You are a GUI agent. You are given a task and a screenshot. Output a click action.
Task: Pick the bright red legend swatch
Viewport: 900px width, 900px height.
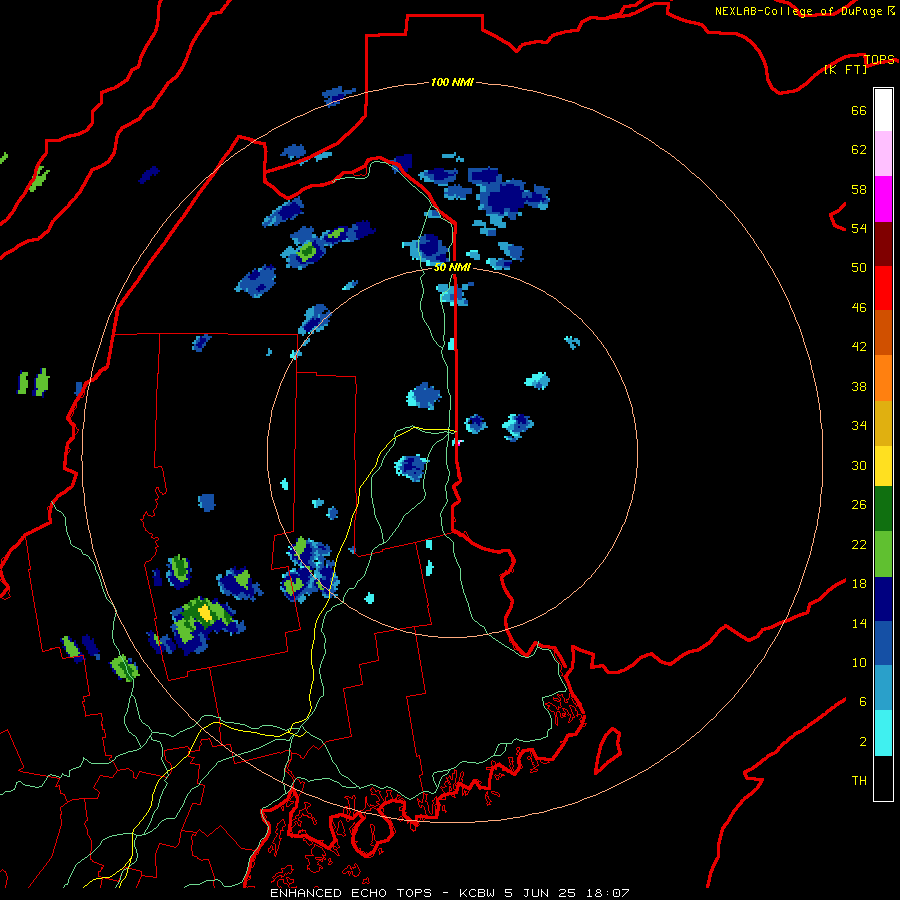click(x=883, y=288)
